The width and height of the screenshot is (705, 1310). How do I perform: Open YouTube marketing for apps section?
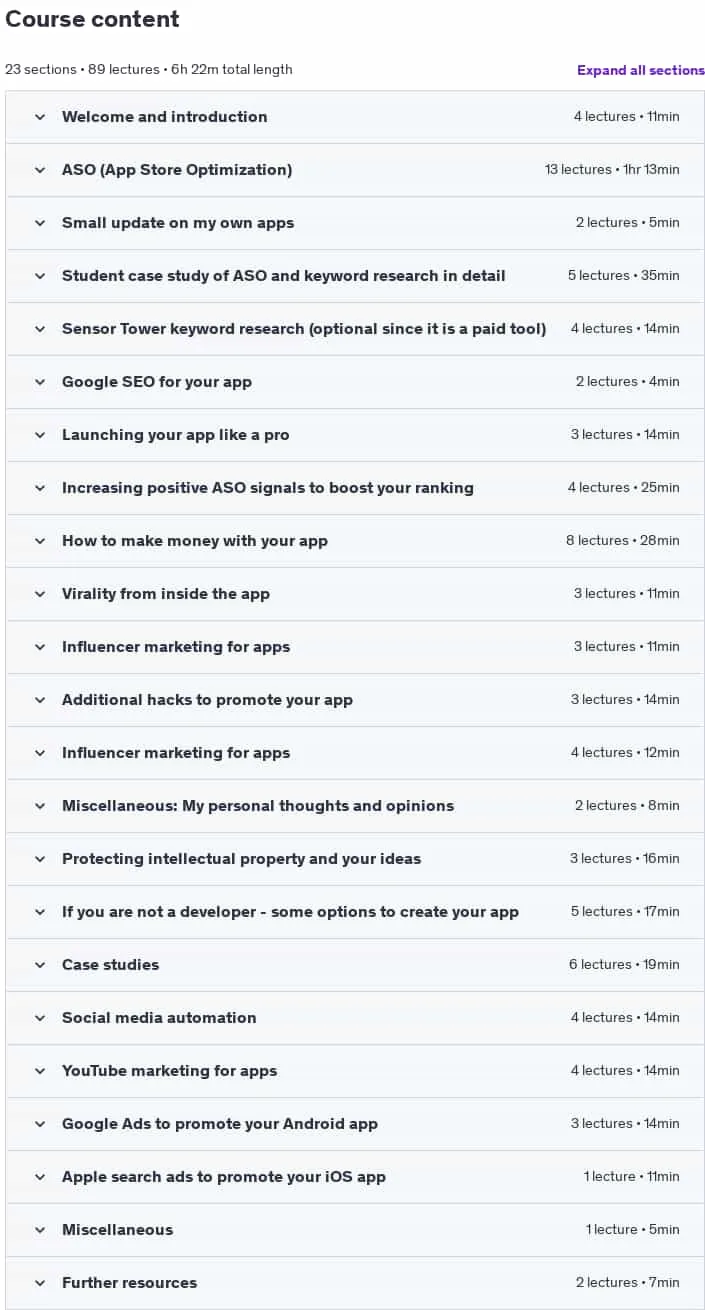coord(355,1071)
